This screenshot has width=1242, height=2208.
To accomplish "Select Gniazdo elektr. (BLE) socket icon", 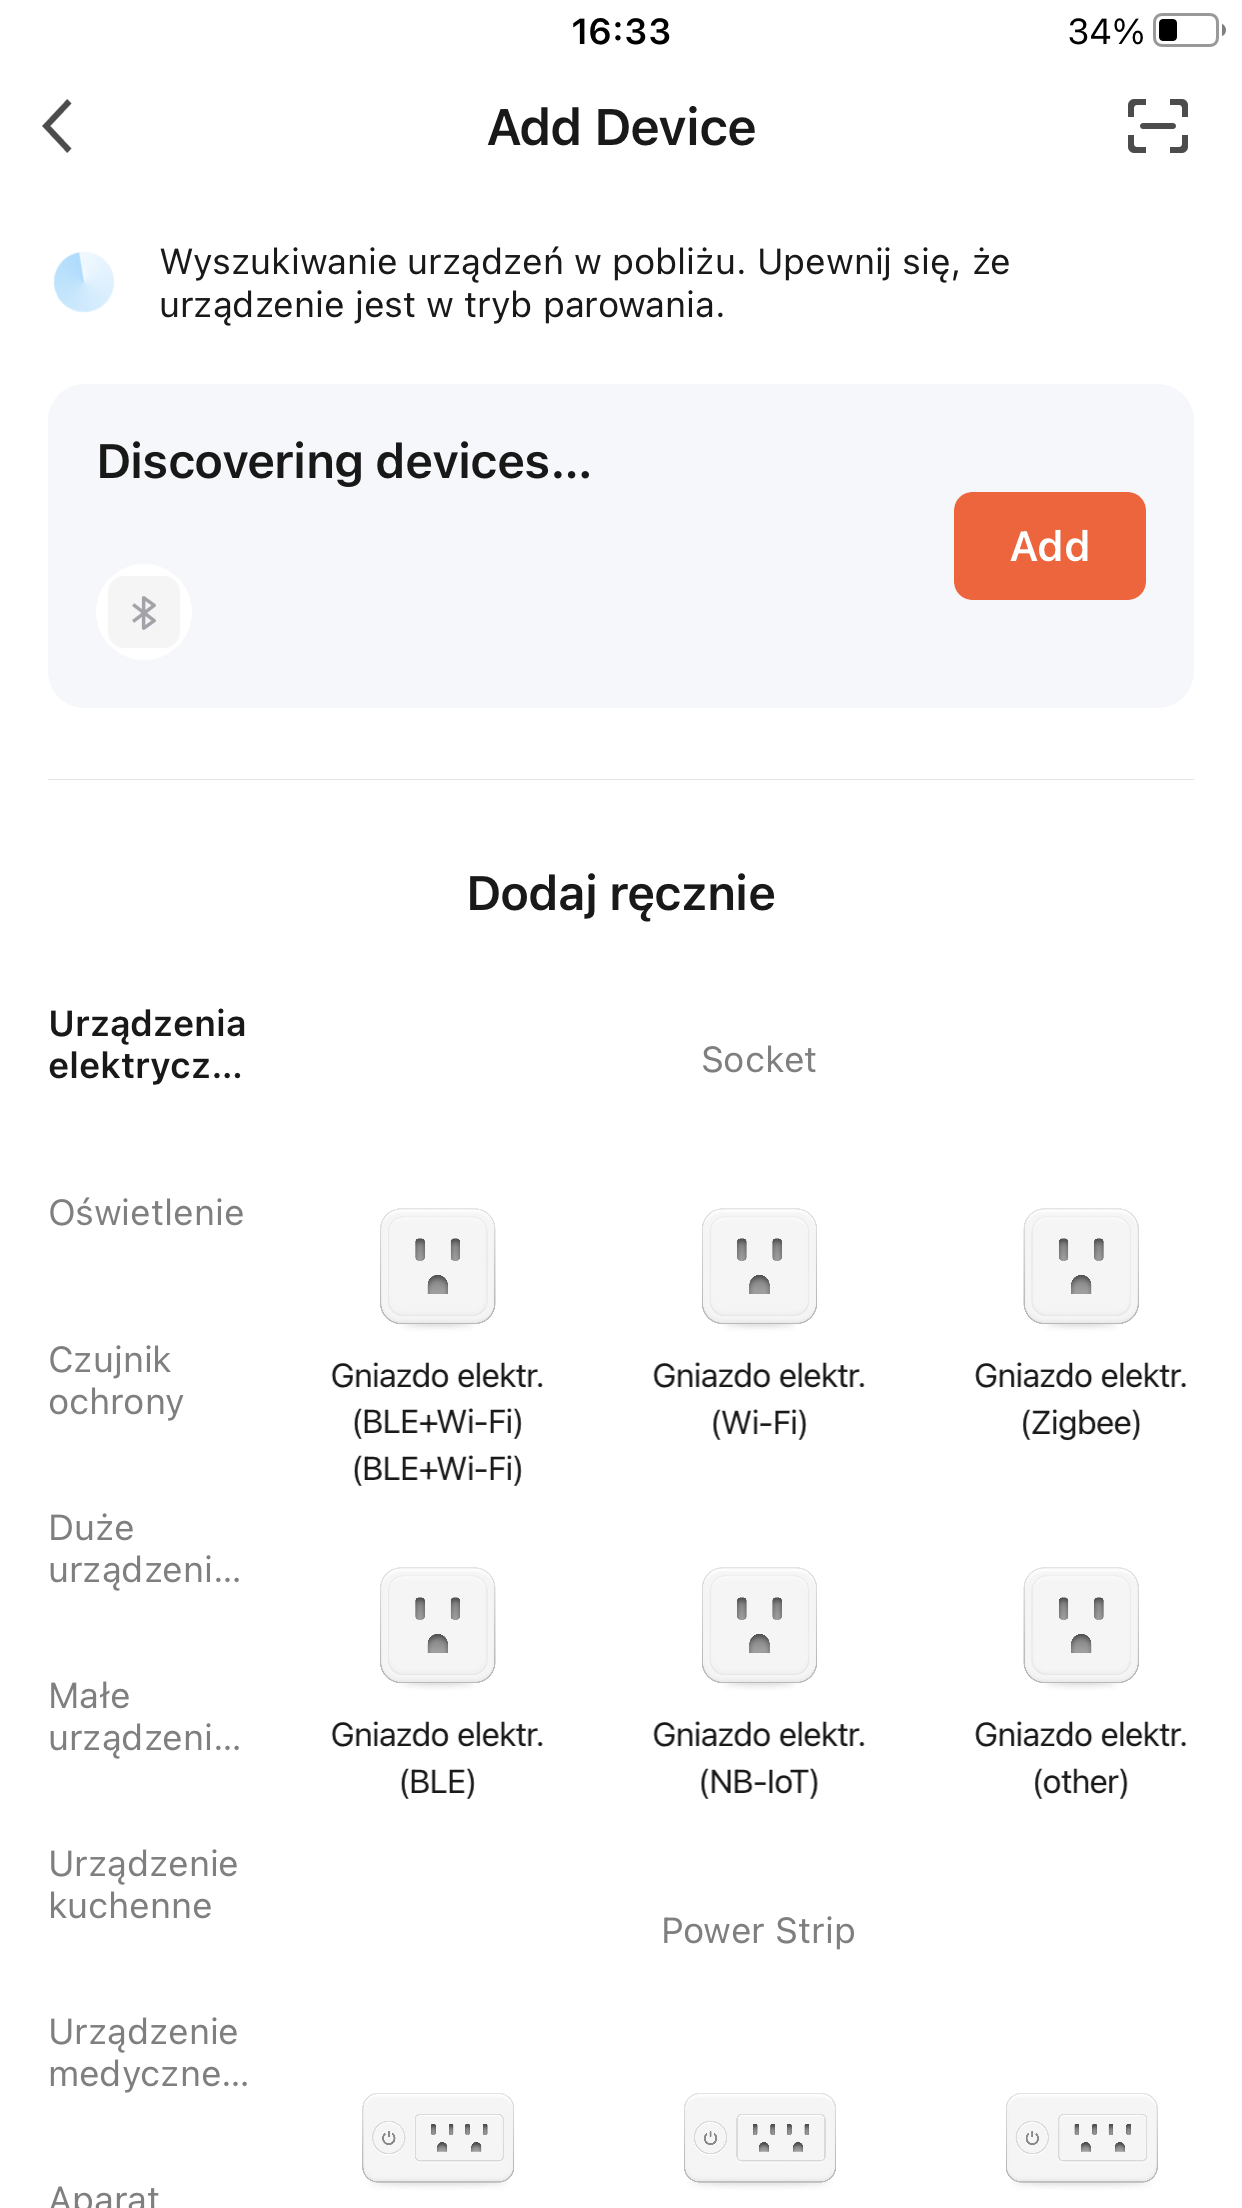I will coord(437,1625).
